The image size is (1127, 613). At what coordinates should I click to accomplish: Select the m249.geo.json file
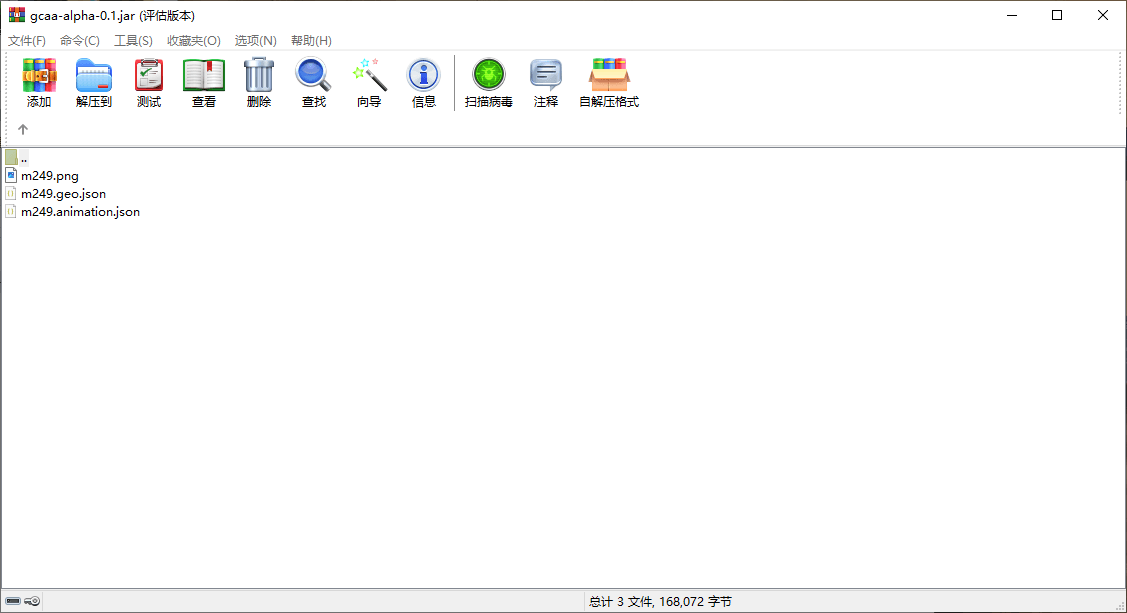[x=63, y=194]
